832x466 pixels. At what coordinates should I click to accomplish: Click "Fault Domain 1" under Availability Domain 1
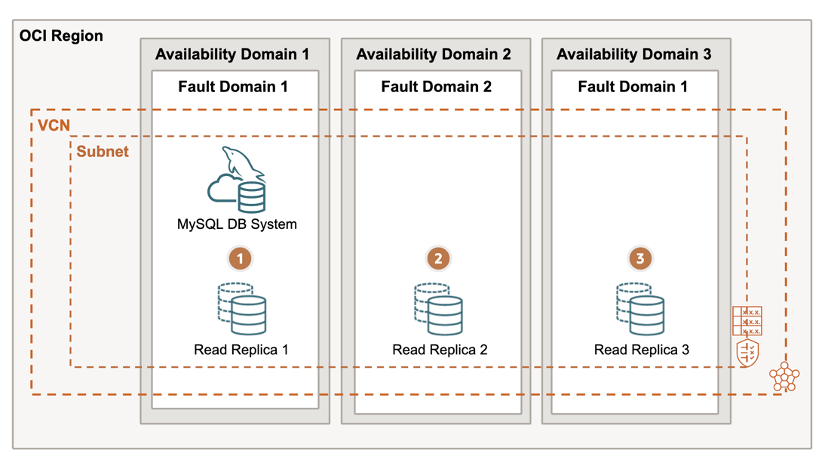[233, 87]
